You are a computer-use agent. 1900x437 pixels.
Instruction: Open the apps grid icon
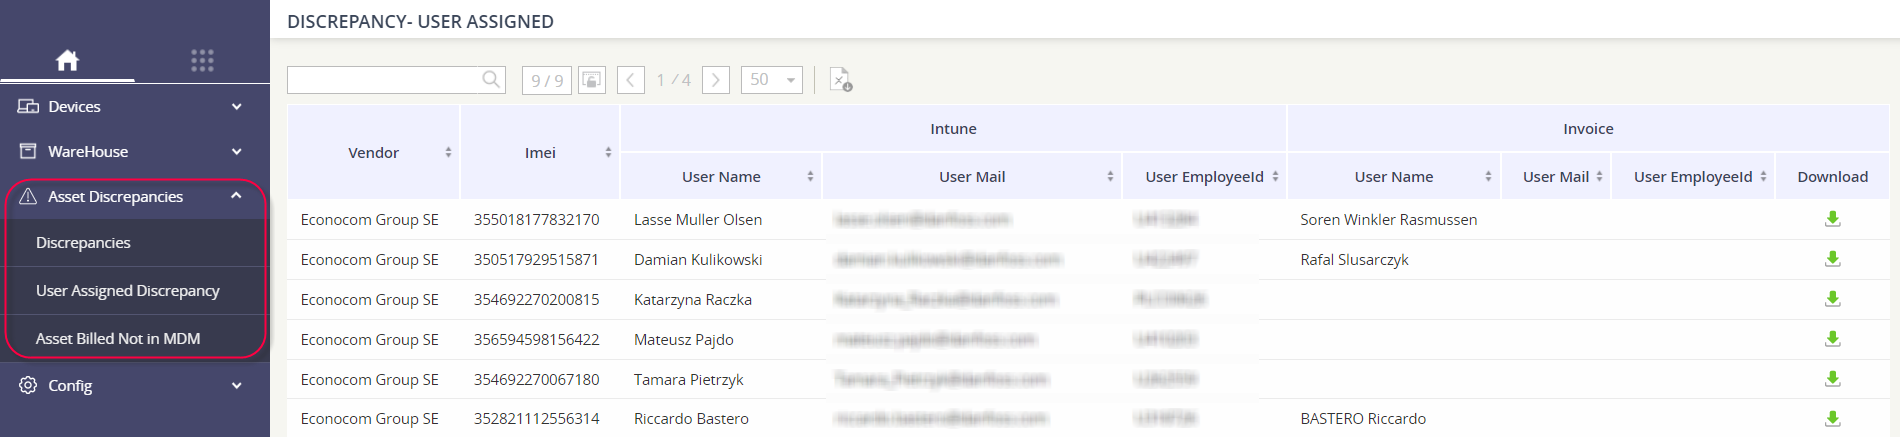[x=202, y=60]
